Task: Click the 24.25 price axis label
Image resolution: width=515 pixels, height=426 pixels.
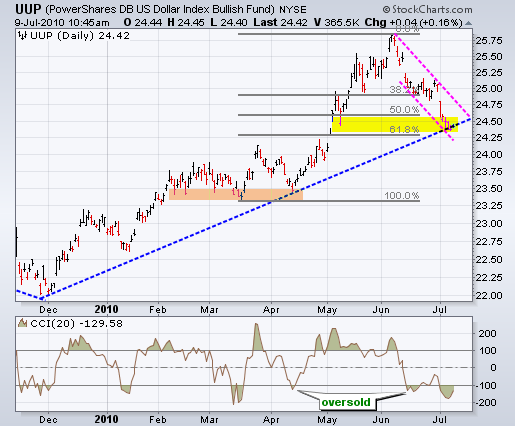Action: 489,138
